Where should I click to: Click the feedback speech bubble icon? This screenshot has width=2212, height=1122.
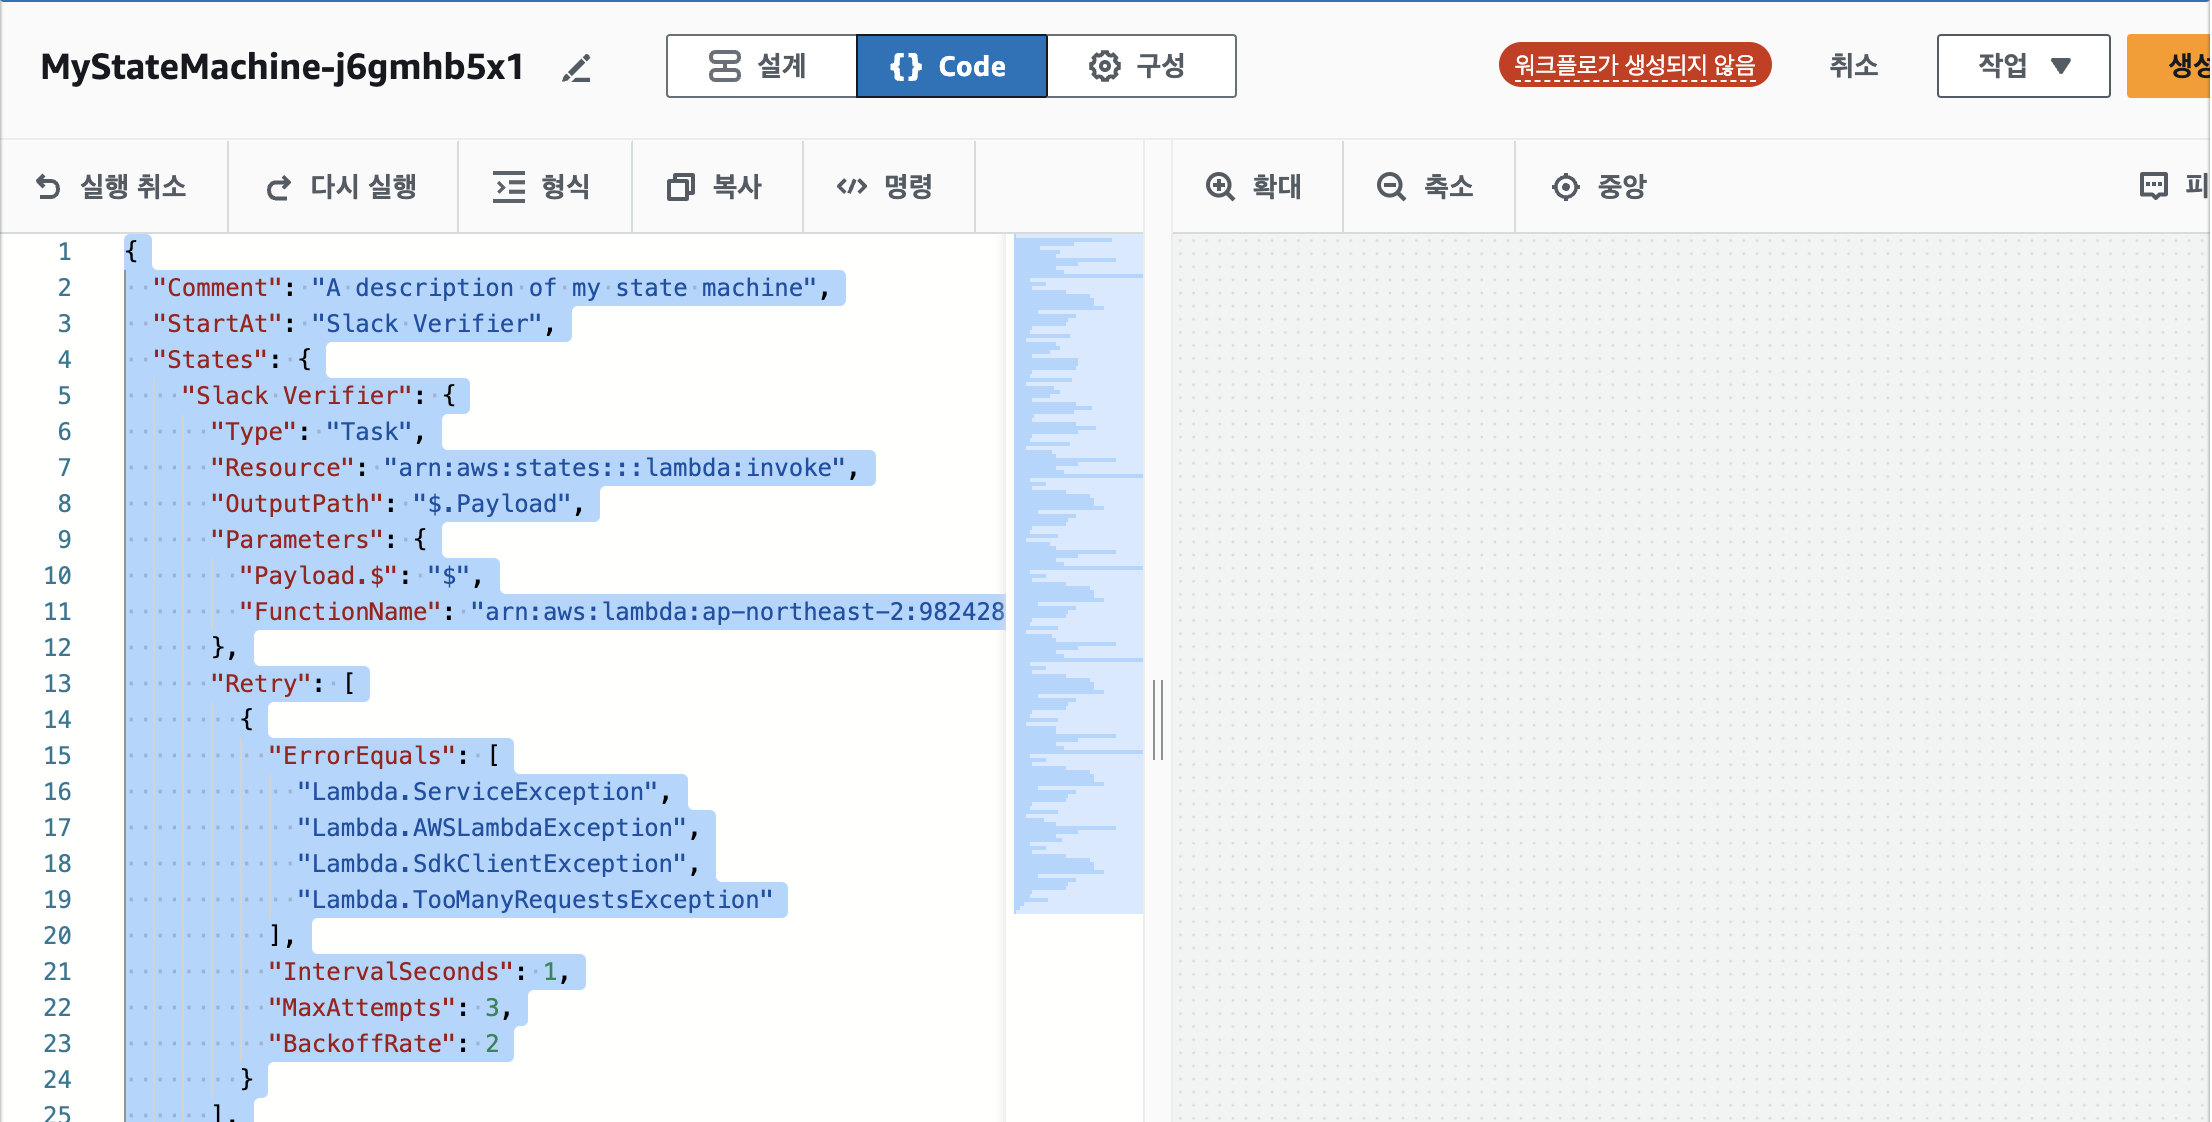[2153, 186]
